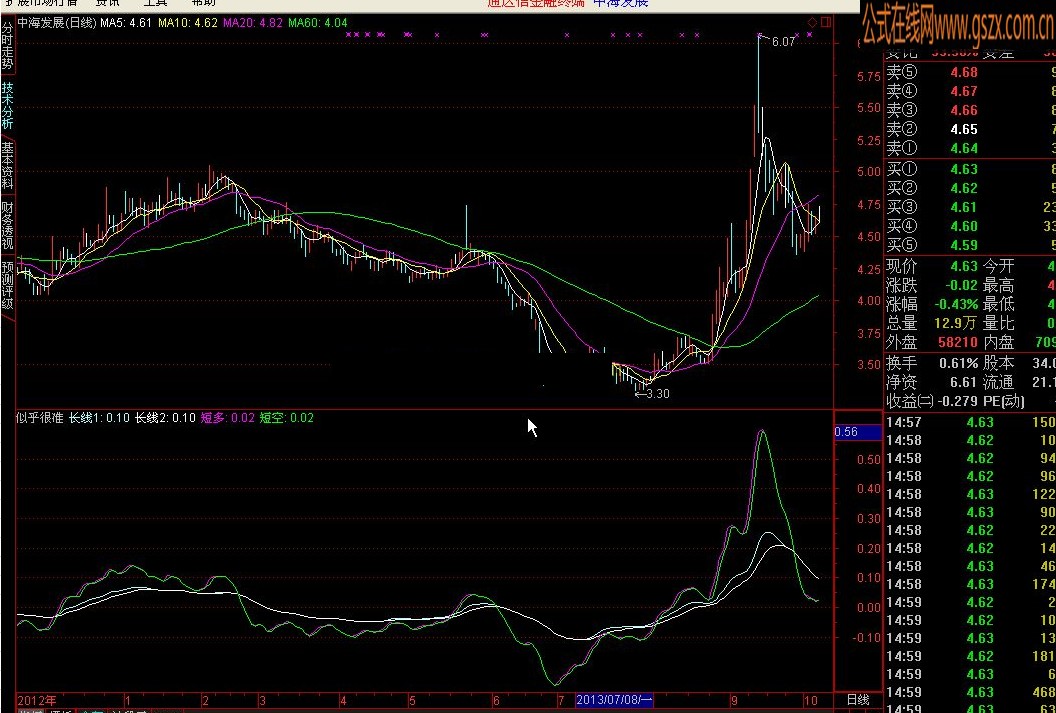Click the MA10: 4.62 indicator label
Screen dimensions: 1056x713
click(188, 23)
